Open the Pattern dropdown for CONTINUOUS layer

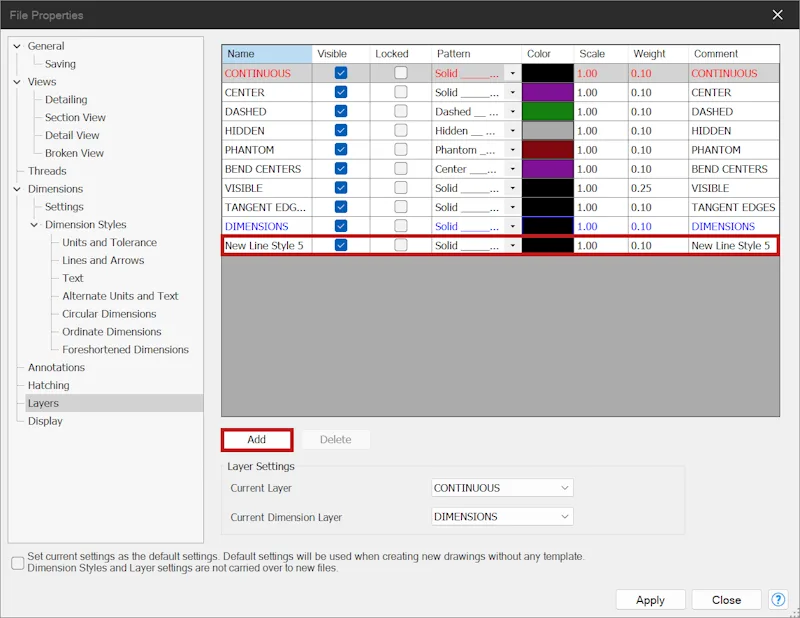click(x=512, y=73)
